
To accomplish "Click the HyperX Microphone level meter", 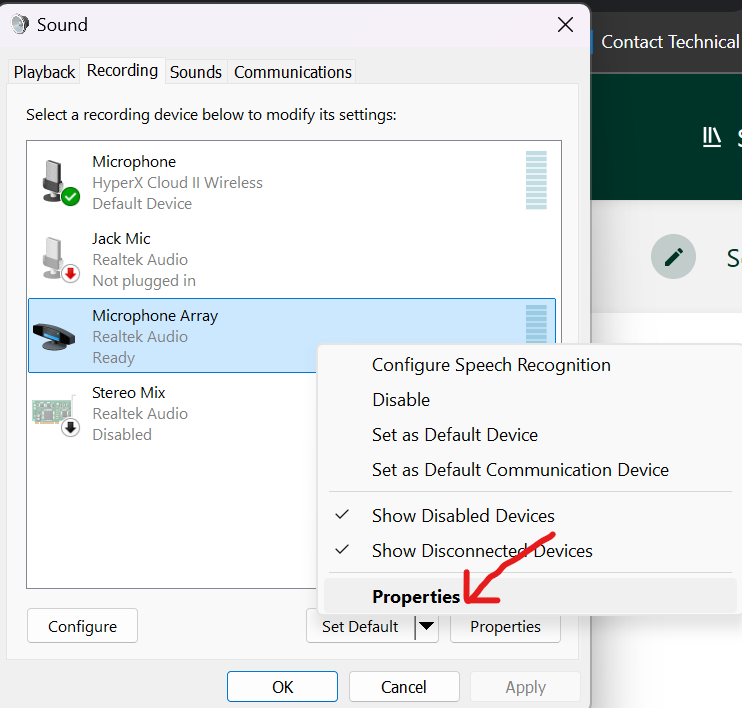I will [x=536, y=180].
